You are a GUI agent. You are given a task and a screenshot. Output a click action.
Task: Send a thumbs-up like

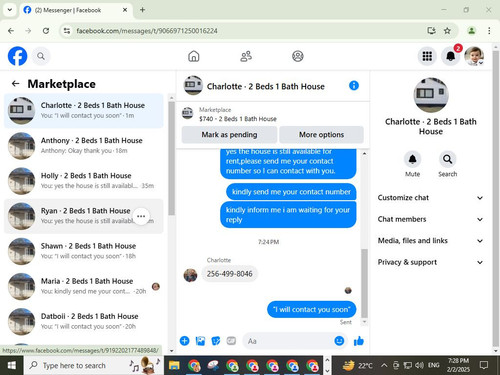point(359,341)
